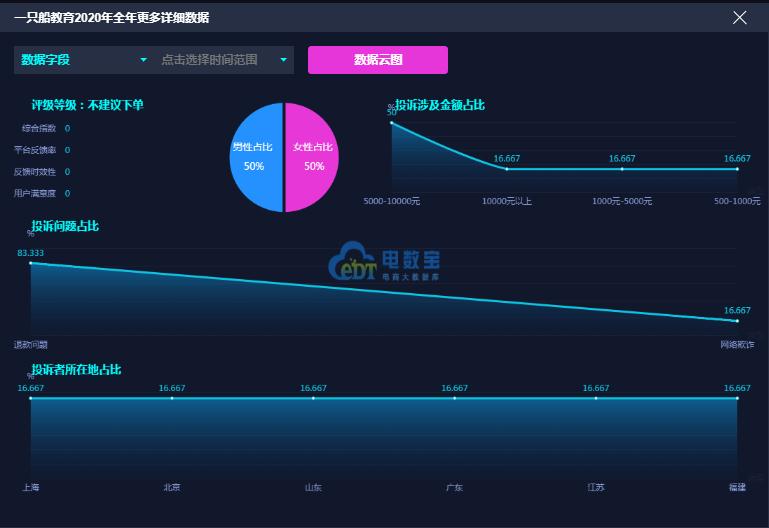Viewport: 769px width, 528px height.
Task: Select the 江苏 data point marker
Action: (596, 398)
